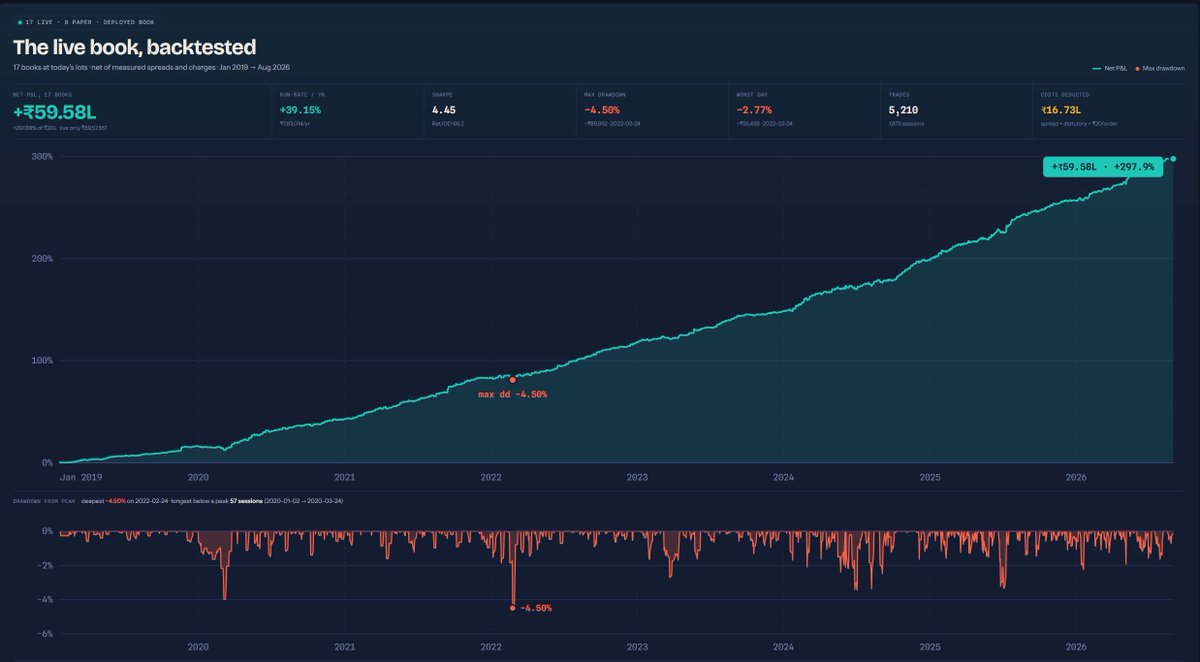This screenshot has width=1200, height=662.
Task: Click the teal end-of-curve marker dot
Action: tap(1173, 159)
